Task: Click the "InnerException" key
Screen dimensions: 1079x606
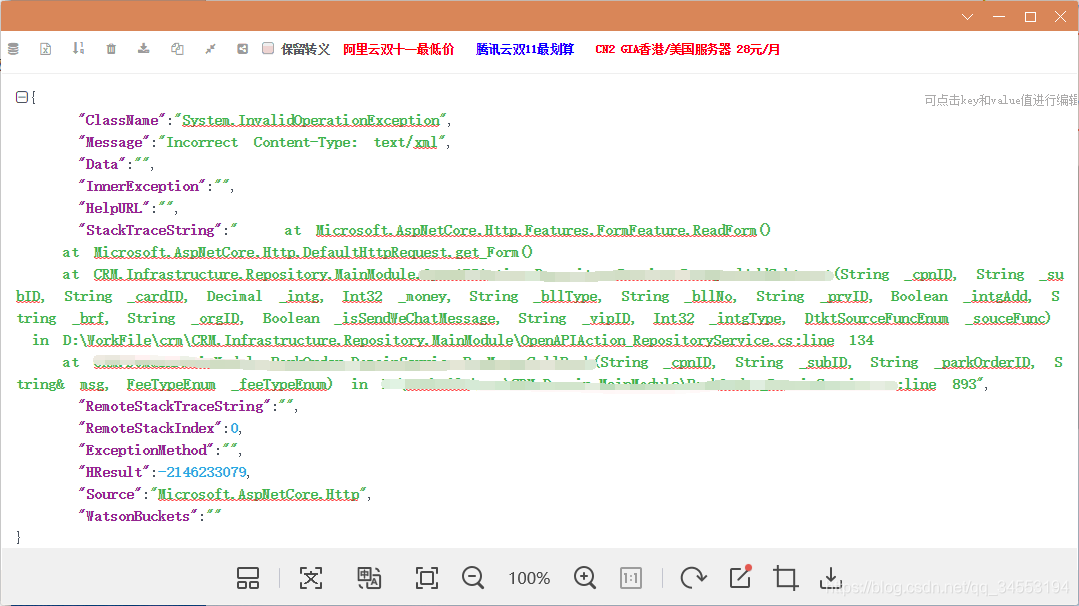Action: point(142,186)
